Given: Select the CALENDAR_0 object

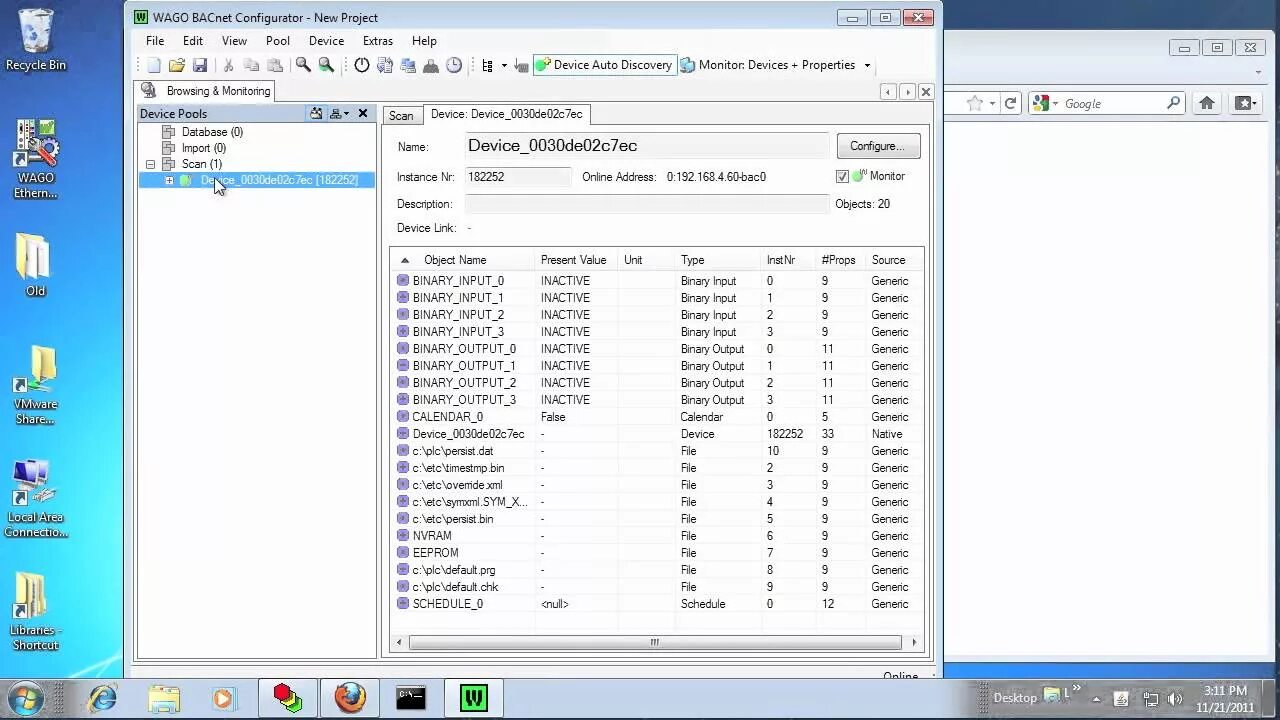Looking at the screenshot, I should [655, 417].
